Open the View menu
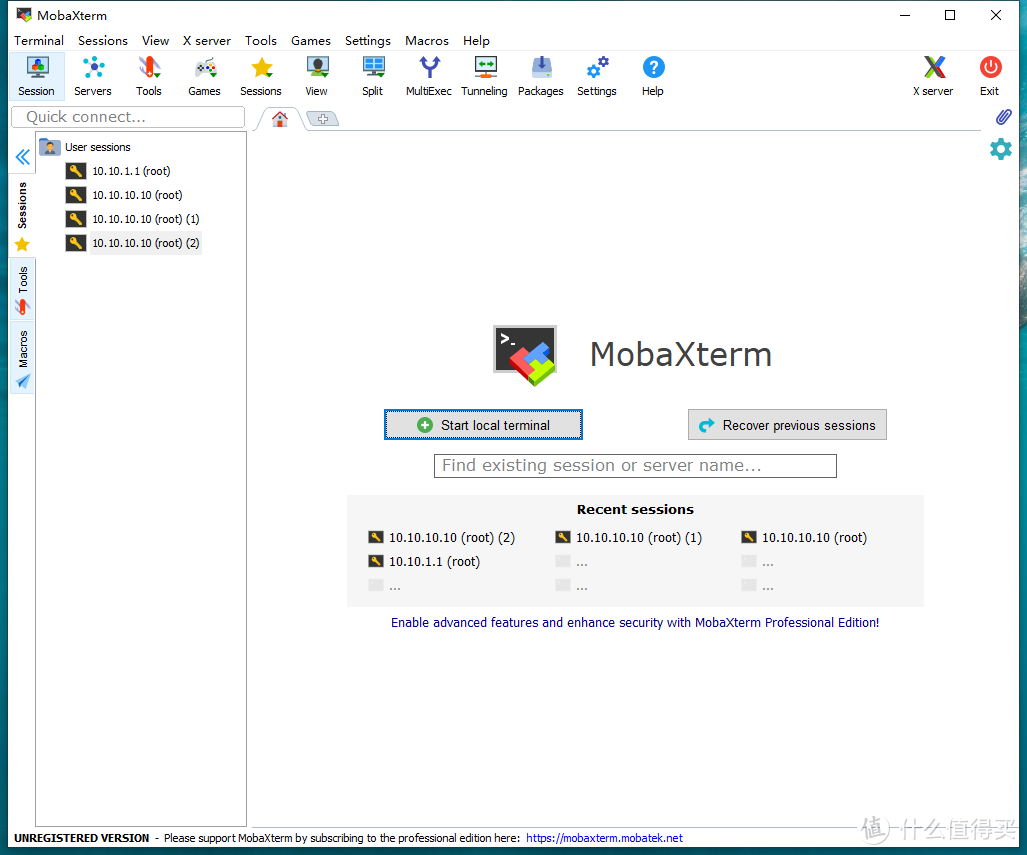The width and height of the screenshot is (1027, 855). coord(155,41)
